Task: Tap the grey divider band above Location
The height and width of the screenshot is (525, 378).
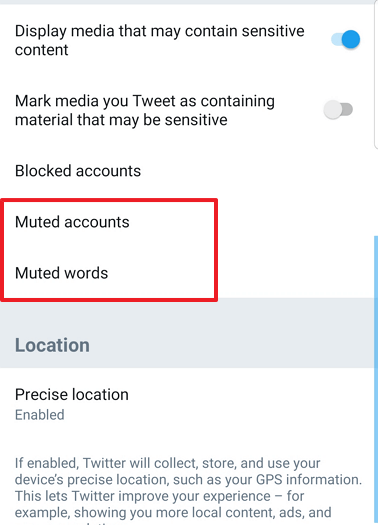Action: point(187,315)
